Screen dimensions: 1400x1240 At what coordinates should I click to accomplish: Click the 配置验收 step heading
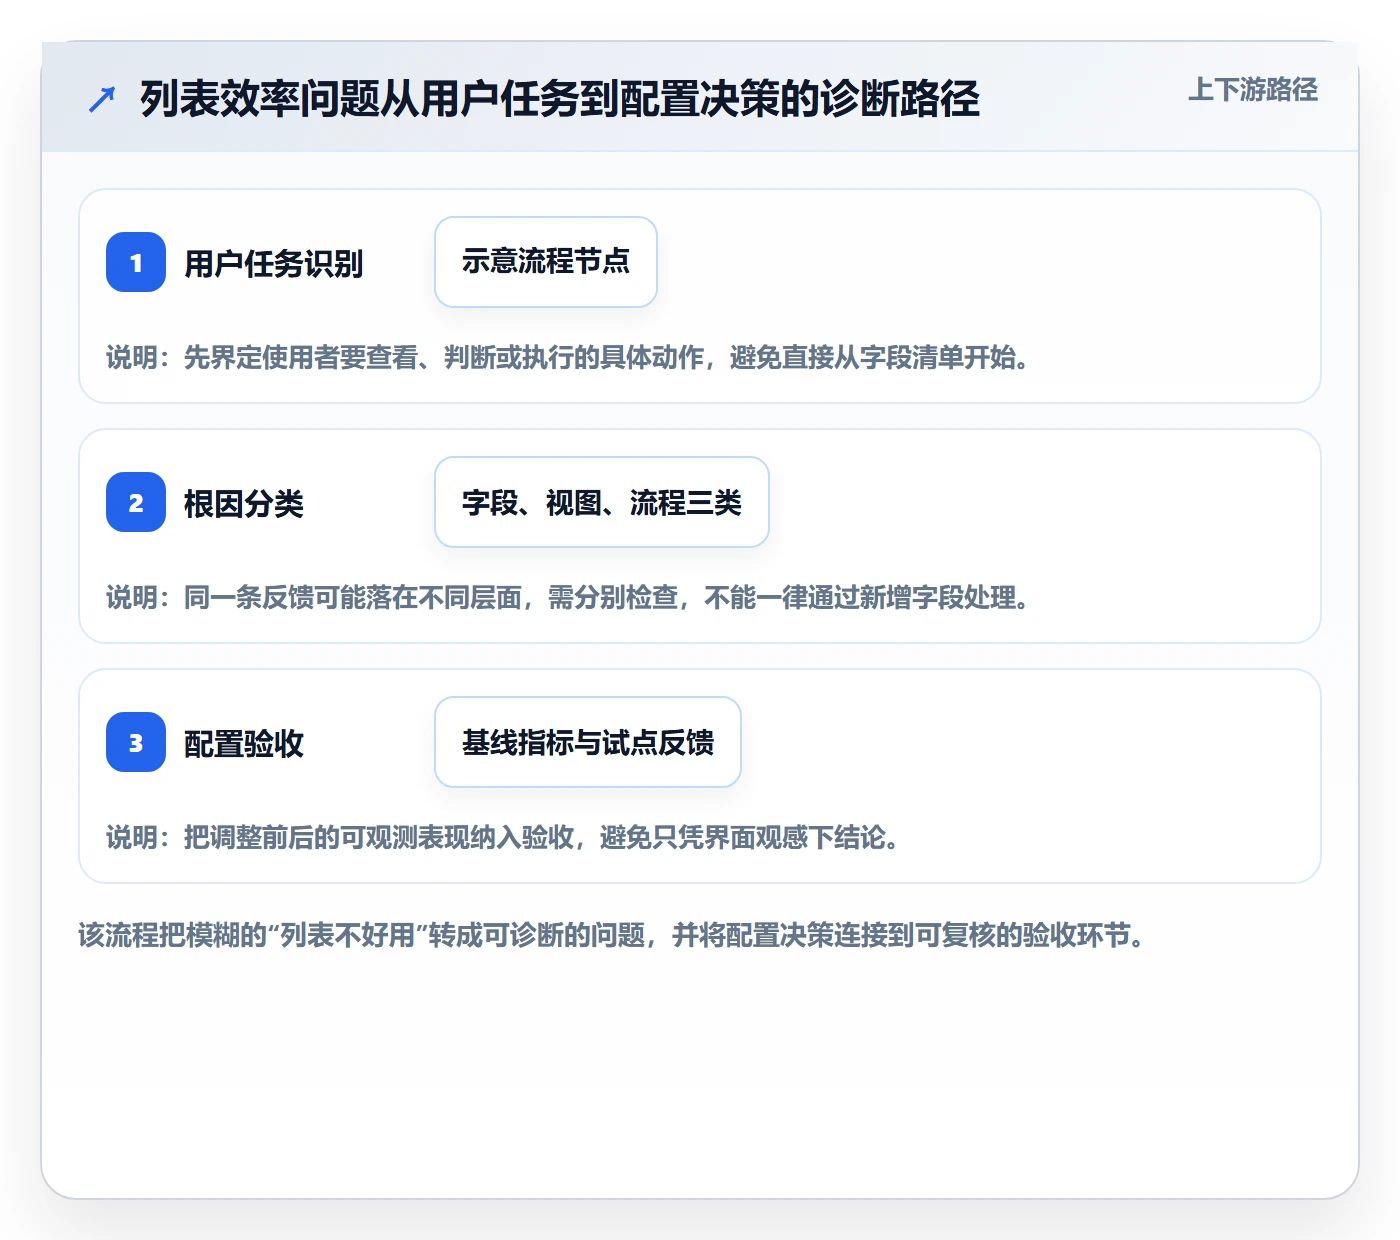coord(244,744)
